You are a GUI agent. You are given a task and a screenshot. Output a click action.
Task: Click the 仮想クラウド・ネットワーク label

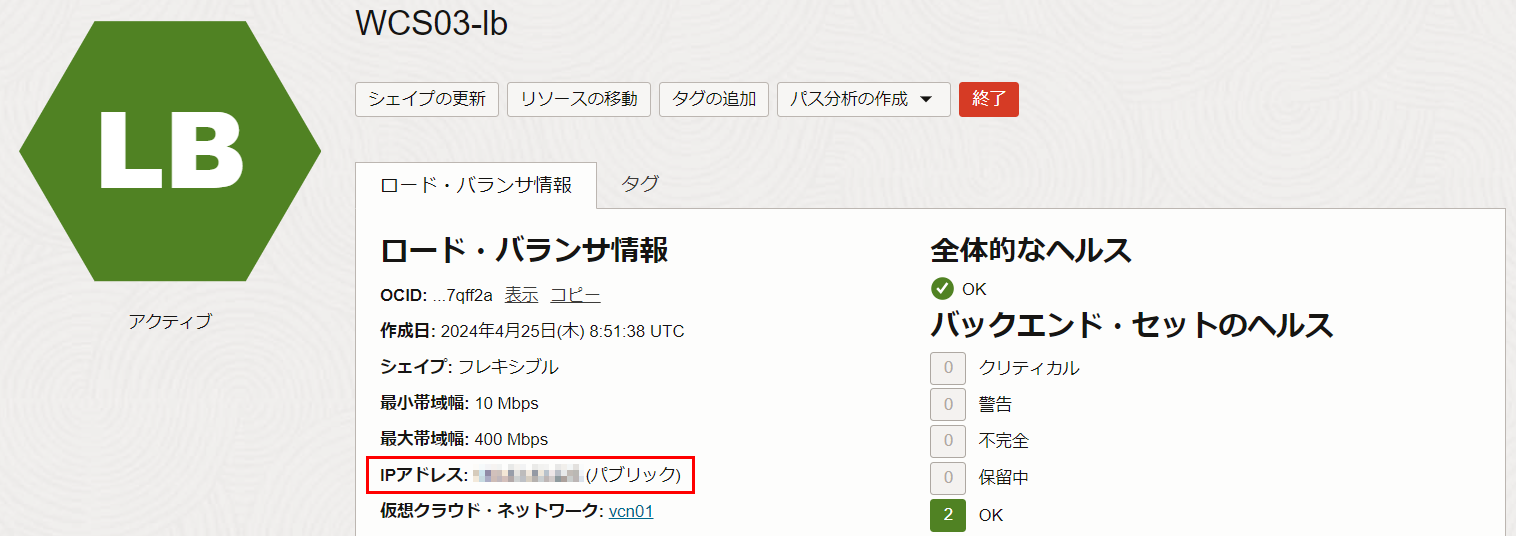492,511
